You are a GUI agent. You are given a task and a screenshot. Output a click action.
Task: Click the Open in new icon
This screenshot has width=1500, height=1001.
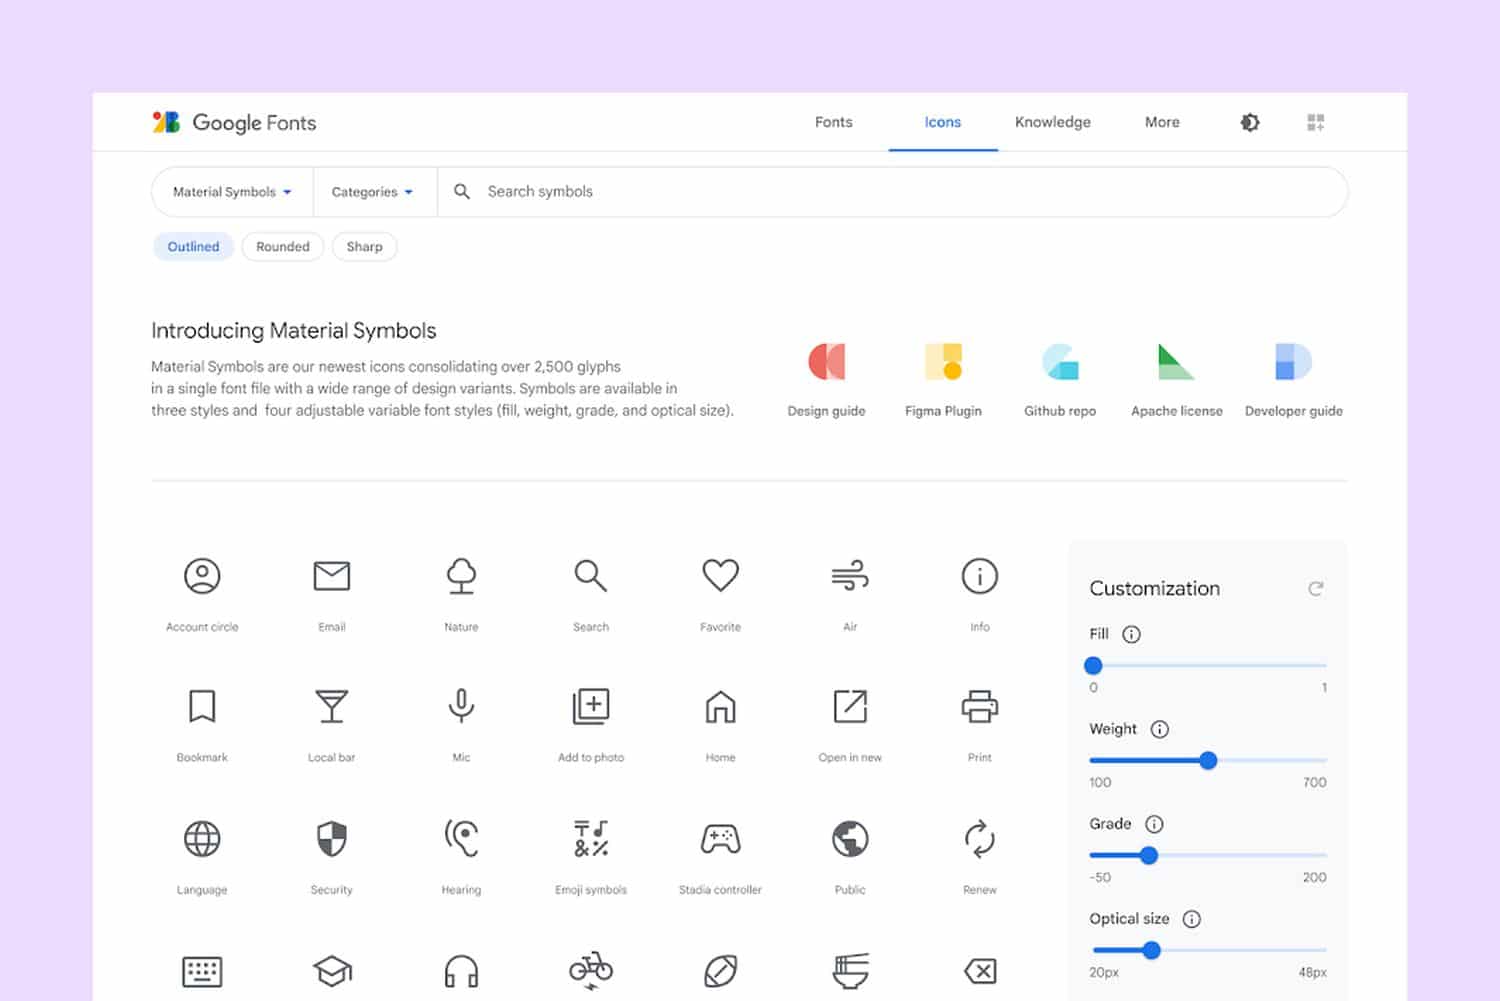850,707
